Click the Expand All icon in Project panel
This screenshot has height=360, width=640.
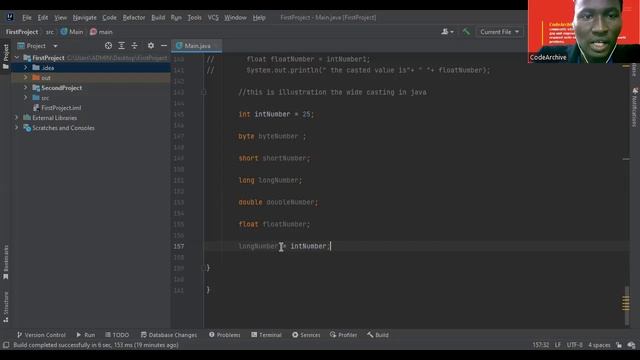pos(121,46)
